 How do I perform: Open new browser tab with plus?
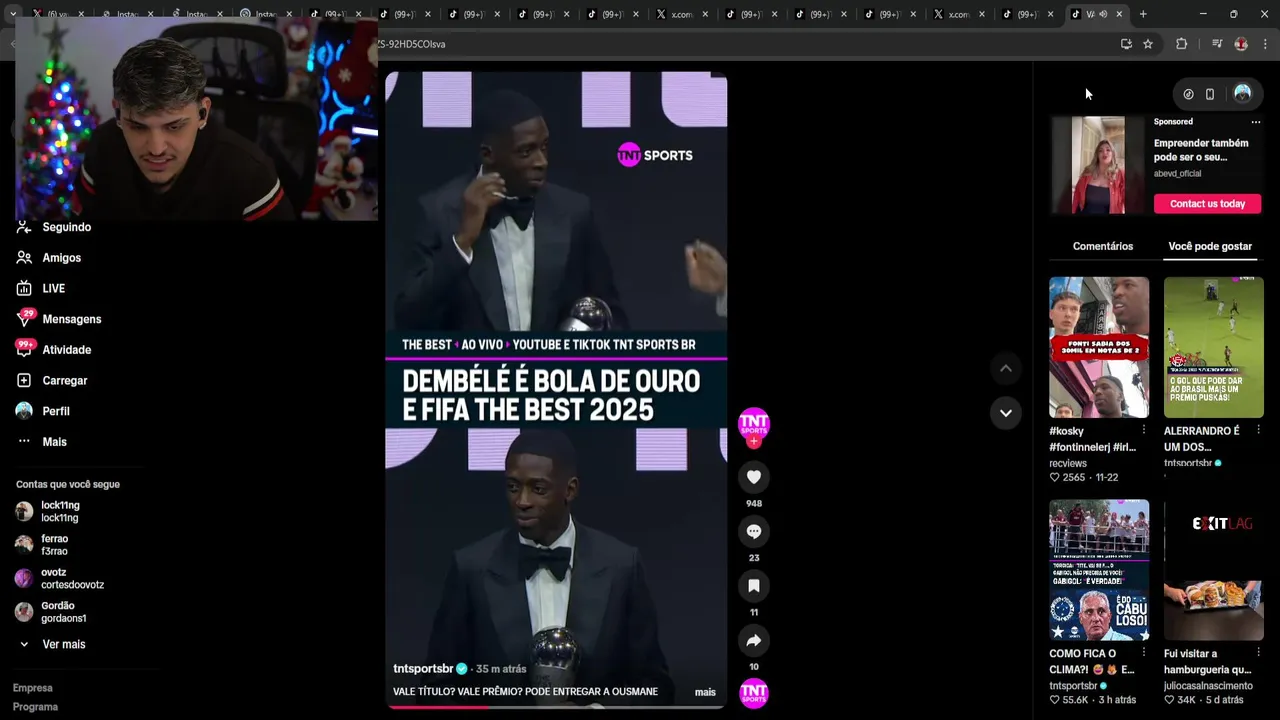point(1143,14)
